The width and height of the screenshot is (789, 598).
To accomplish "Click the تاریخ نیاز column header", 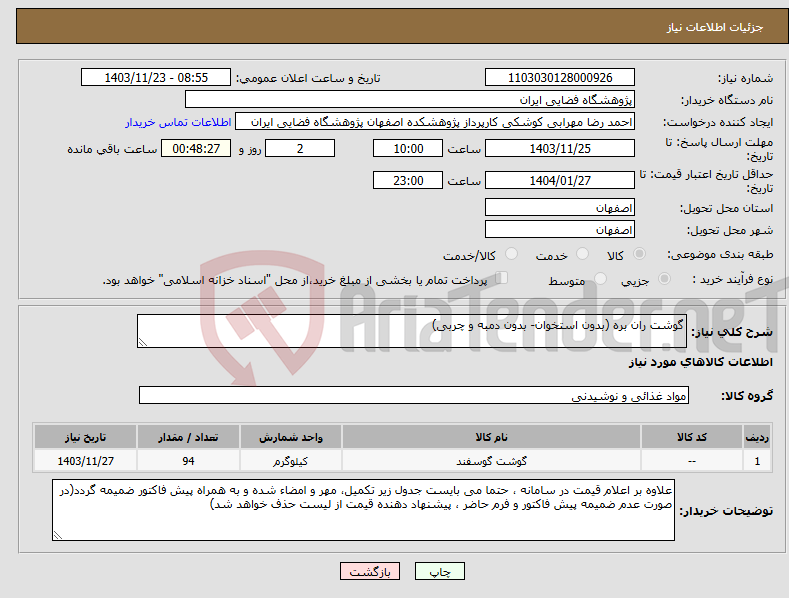I will pyautogui.click(x=86, y=437).
